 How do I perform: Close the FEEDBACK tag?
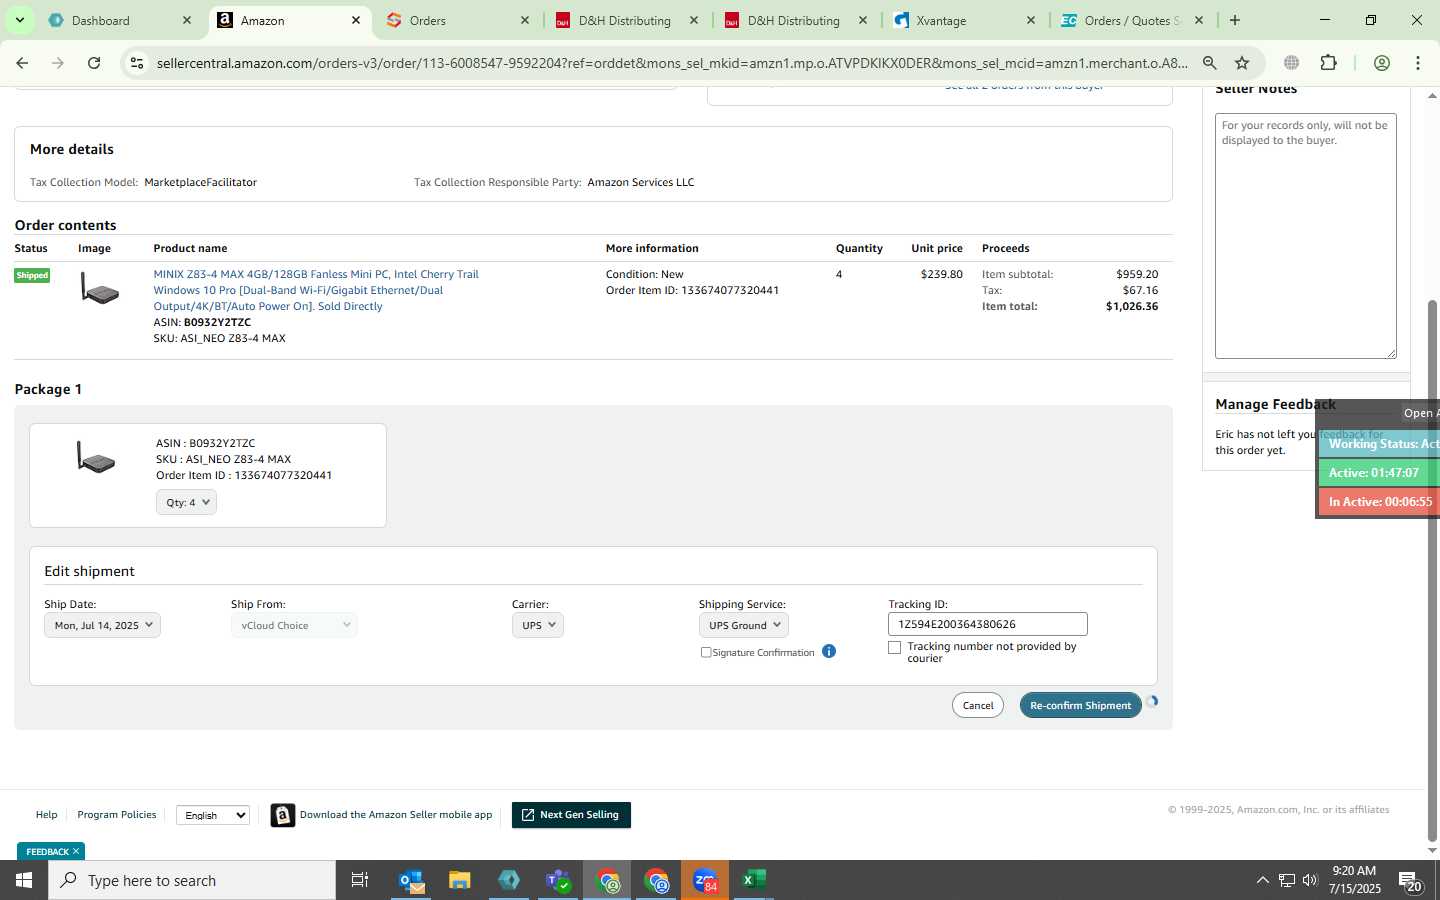pyautogui.click(x=76, y=851)
